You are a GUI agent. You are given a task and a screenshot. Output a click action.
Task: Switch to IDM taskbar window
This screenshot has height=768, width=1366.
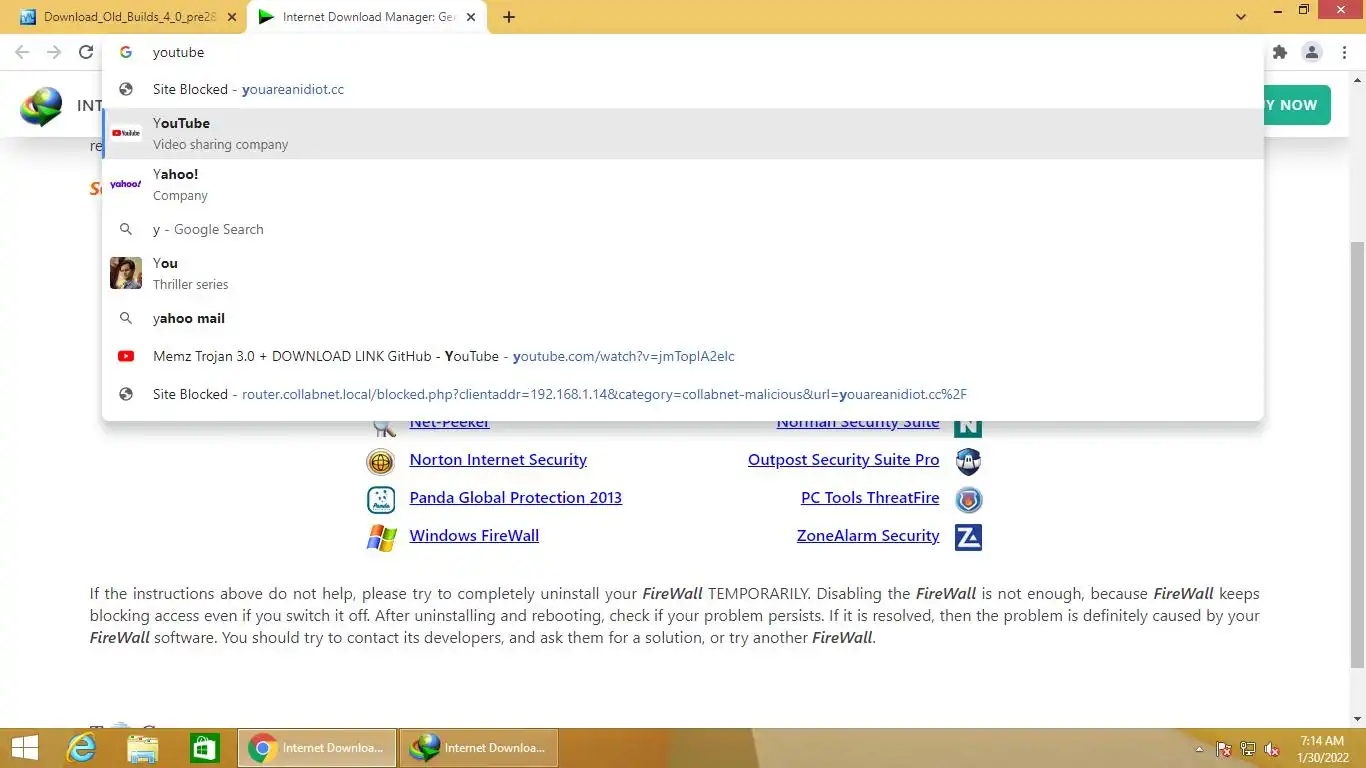click(x=478, y=748)
